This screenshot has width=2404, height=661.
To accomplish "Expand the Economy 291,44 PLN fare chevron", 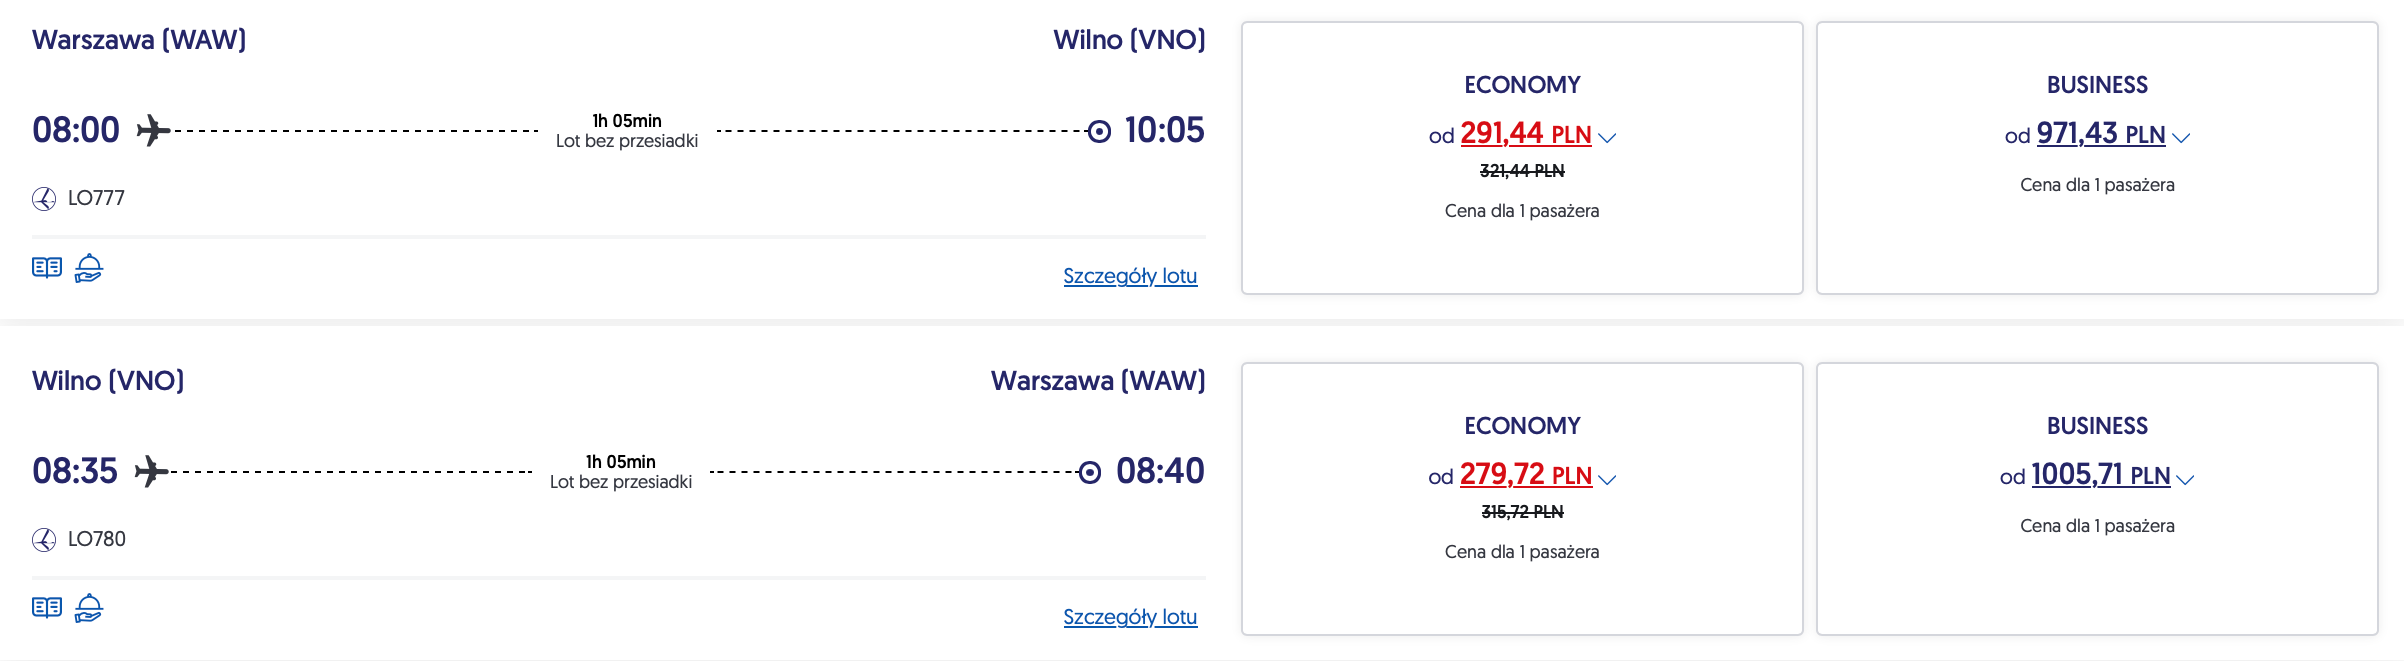I will [x=1607, y=138].
